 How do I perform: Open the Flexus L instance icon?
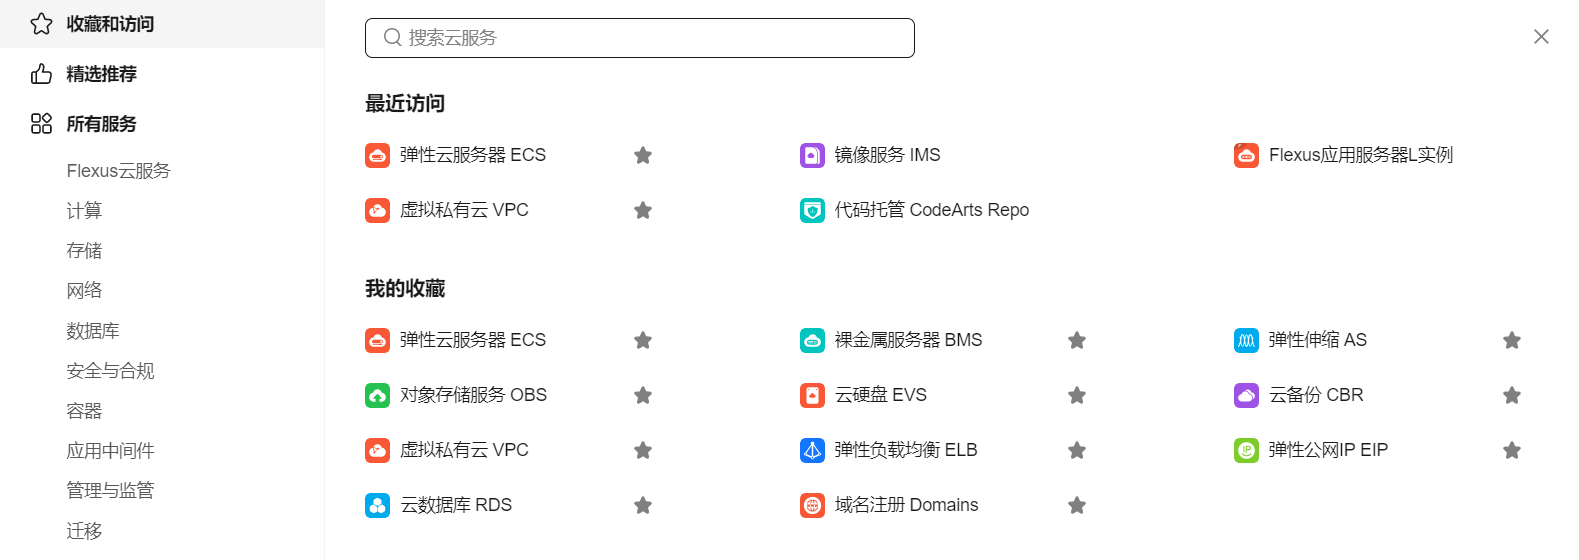tap(1246, 155)
